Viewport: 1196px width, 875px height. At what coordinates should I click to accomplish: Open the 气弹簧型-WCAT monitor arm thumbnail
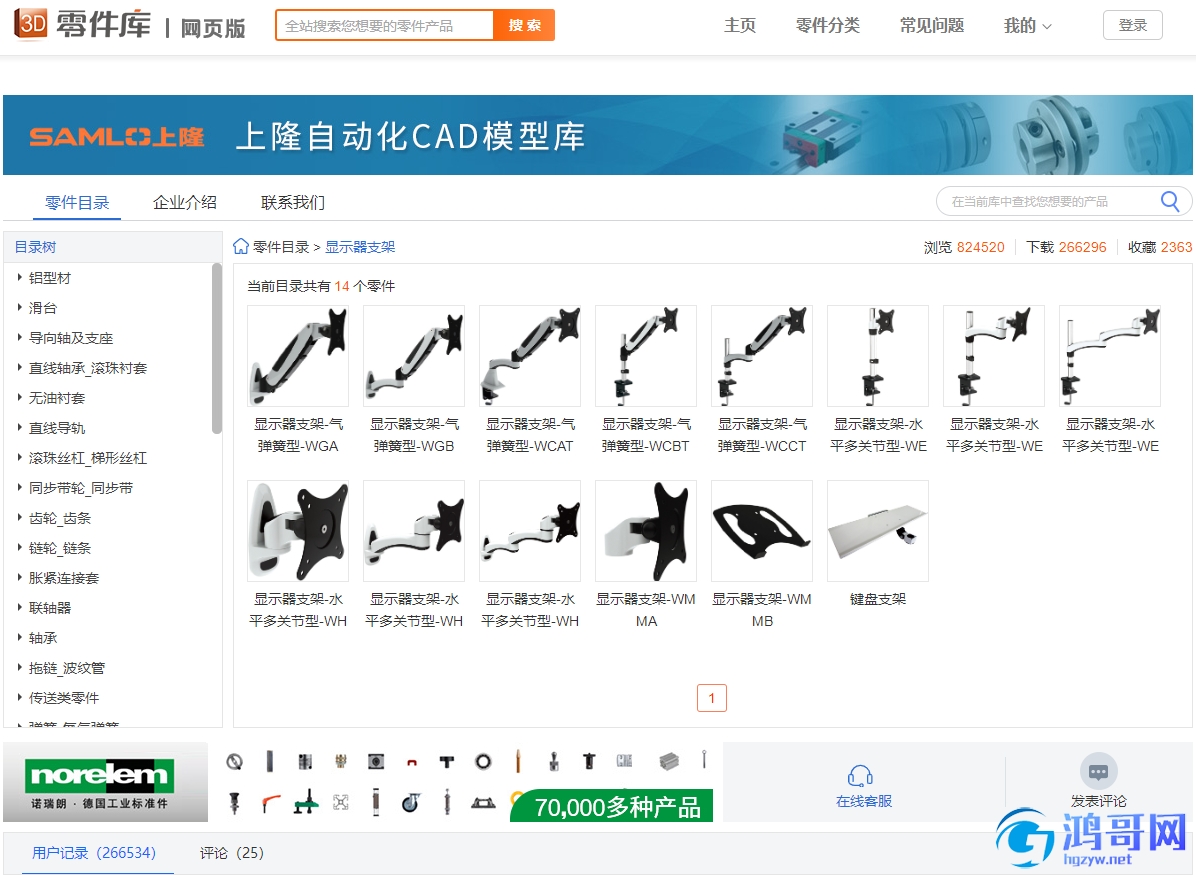(x=530, y=355)
